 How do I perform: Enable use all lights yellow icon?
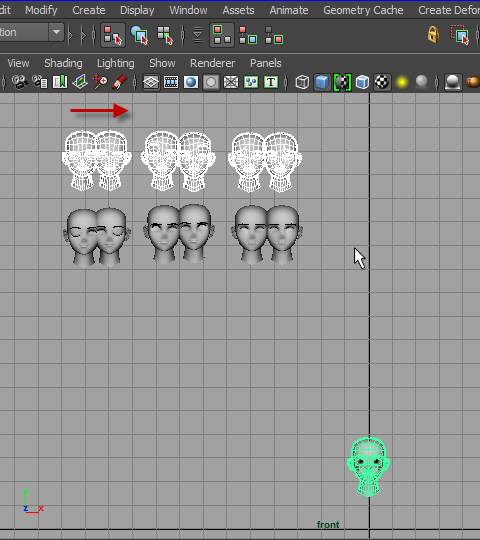pos(402,82)
